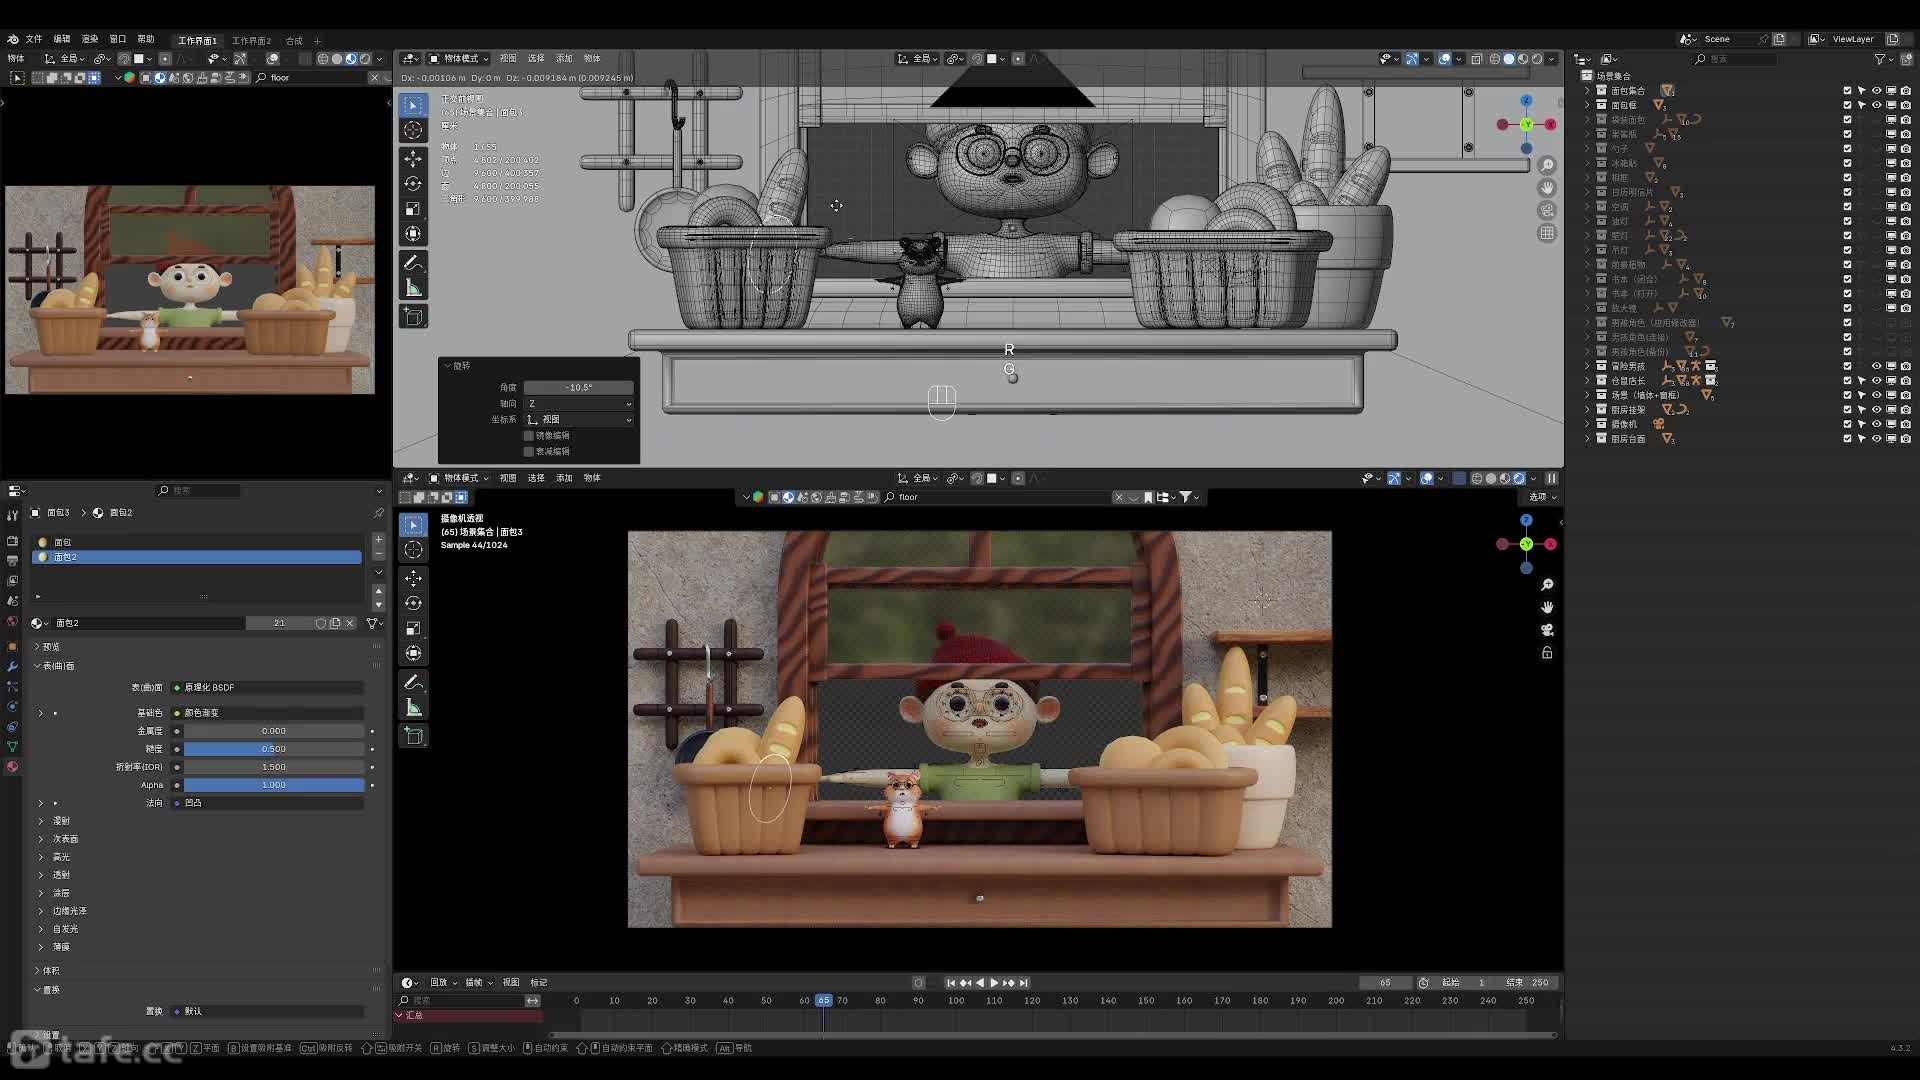Enable the 镜像编辑 checkbox in rotate panel
1920x1080 pixels.
[x=529, y=436]
